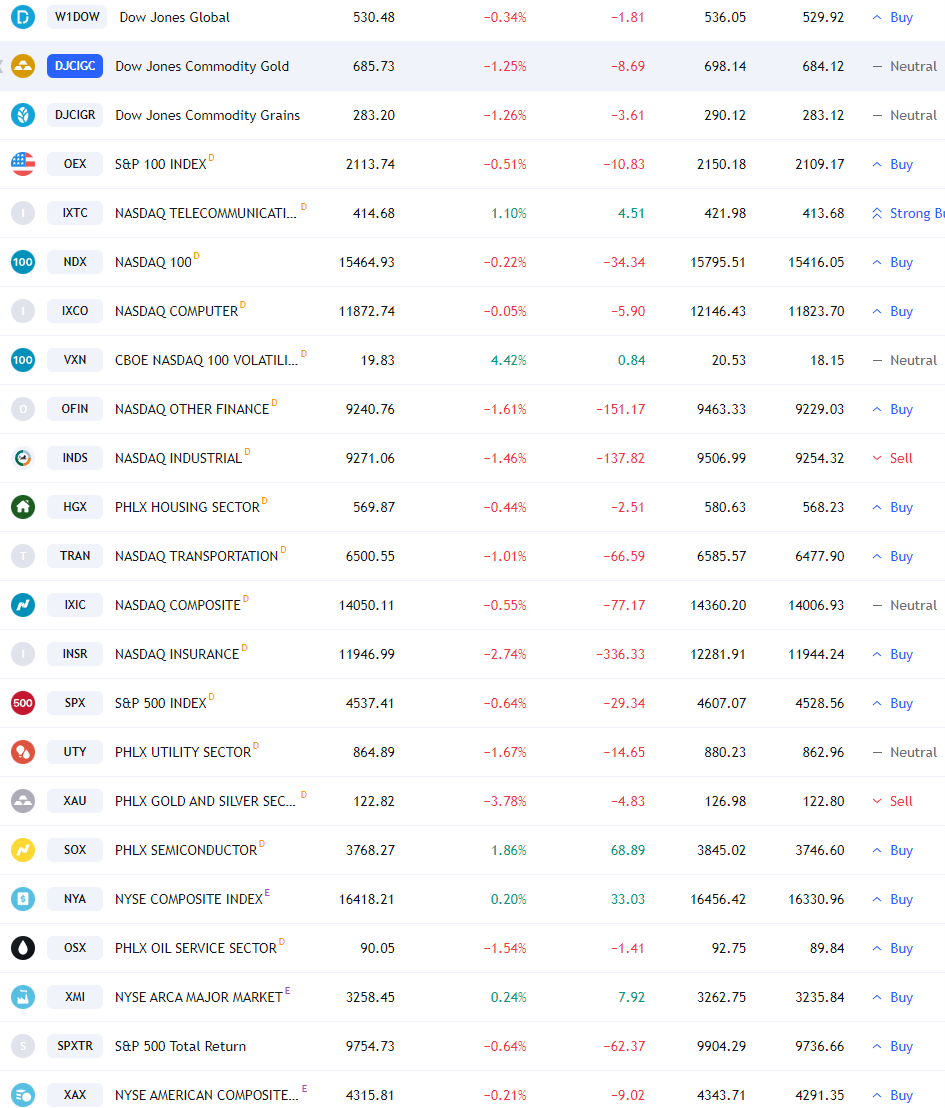
Task: Click the 0.24% change for XMI
Action: point(509,997)
